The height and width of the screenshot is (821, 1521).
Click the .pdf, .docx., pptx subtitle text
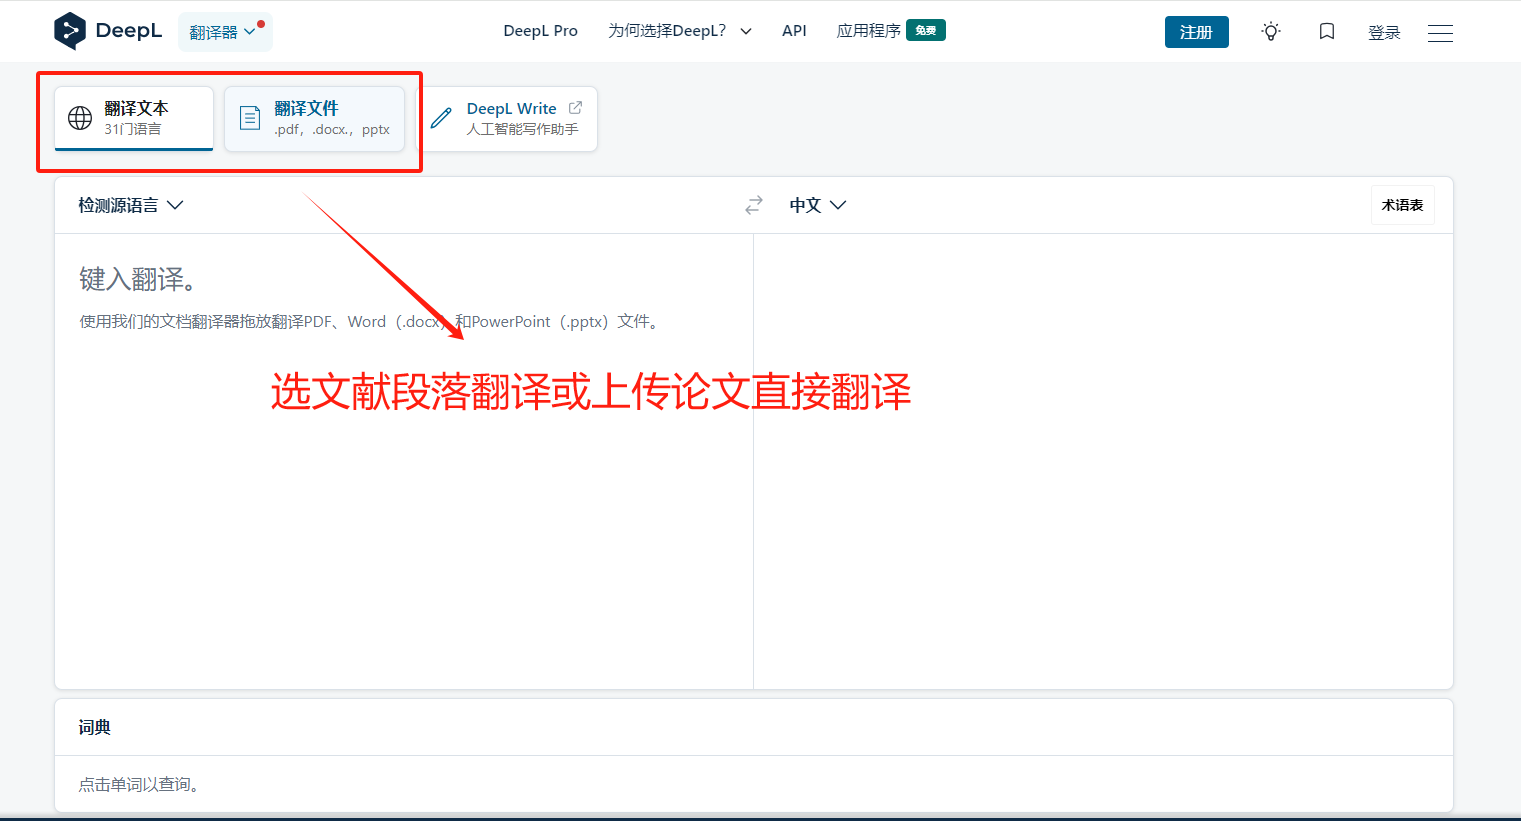point(332,129)
